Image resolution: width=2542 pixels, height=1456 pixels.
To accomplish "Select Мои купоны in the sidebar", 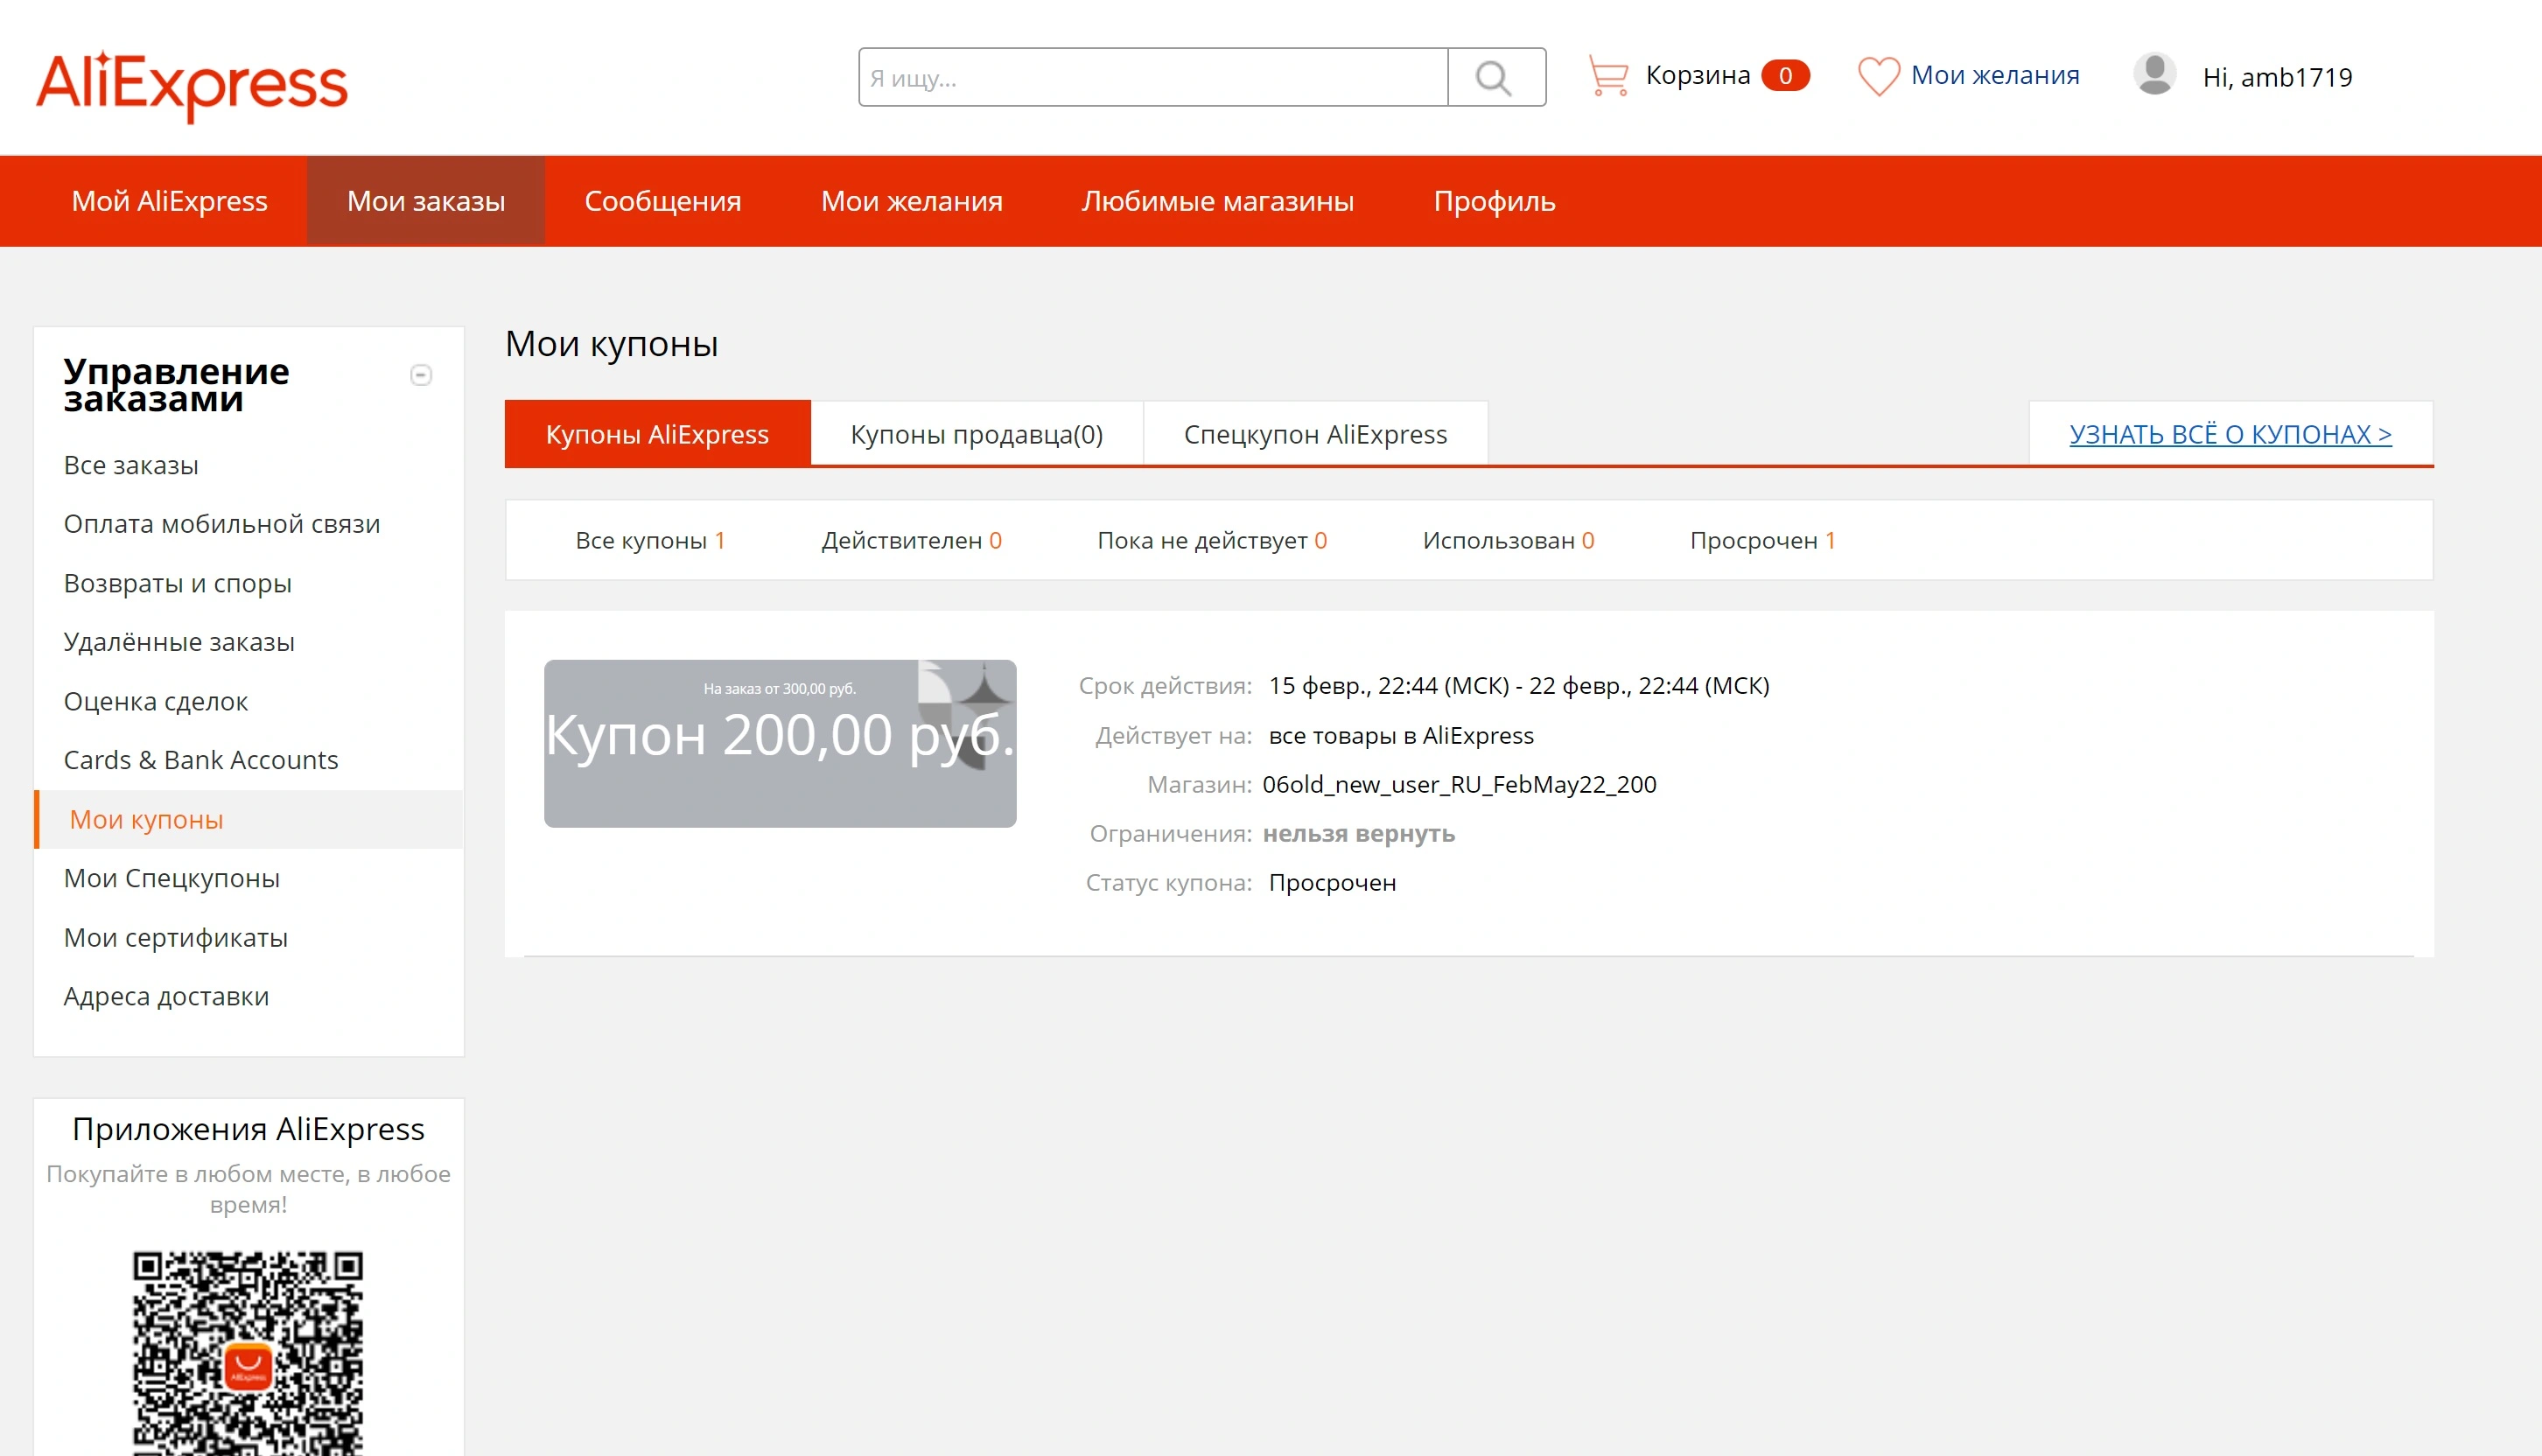I will click(x=248, y=819).
